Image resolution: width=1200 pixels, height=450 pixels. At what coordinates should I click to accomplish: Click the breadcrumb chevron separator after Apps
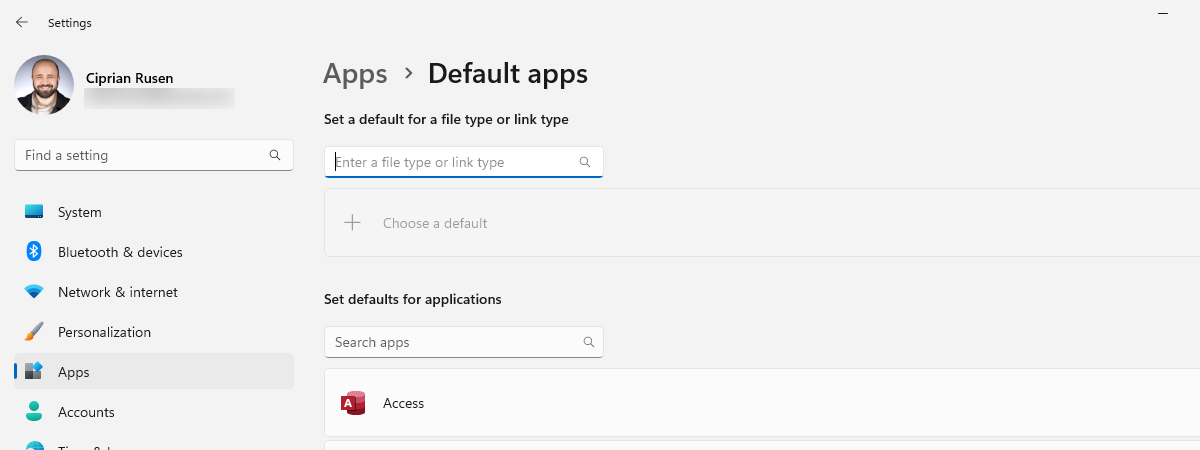tap(408, 73)
